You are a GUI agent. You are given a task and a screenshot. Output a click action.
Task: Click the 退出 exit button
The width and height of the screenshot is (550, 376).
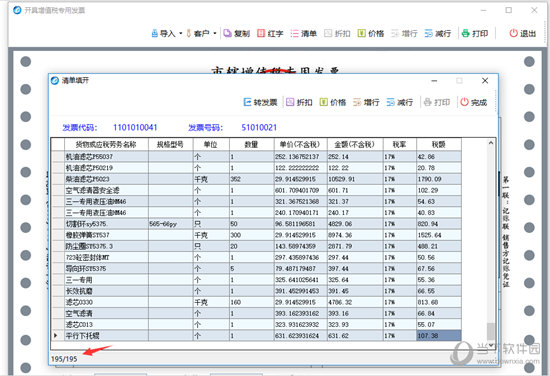point(523,33)
